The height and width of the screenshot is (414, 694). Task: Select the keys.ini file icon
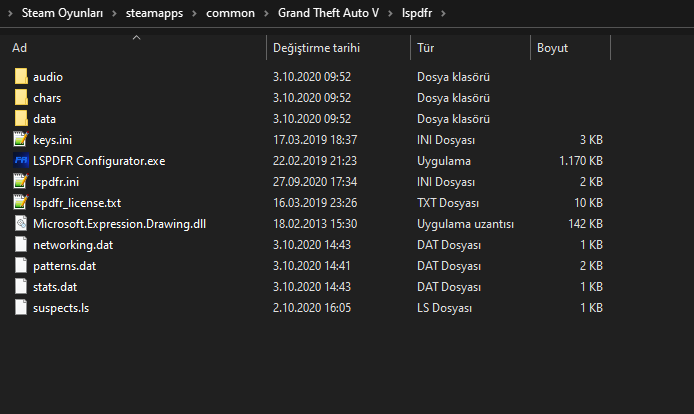pyautogui.click(x=21, y=140)
